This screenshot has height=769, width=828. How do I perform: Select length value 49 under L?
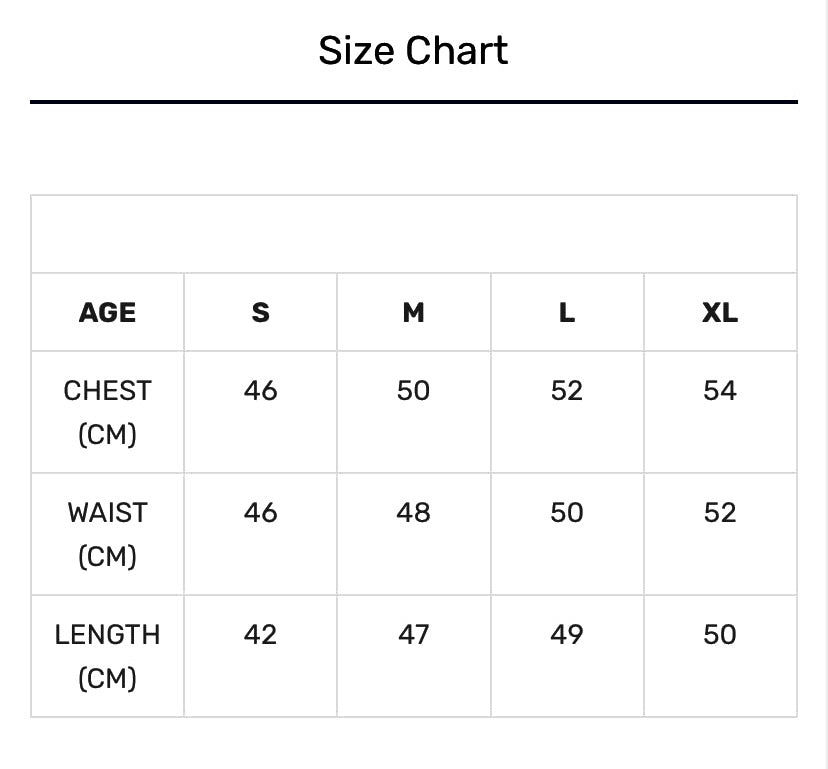[x=566, y=634]
